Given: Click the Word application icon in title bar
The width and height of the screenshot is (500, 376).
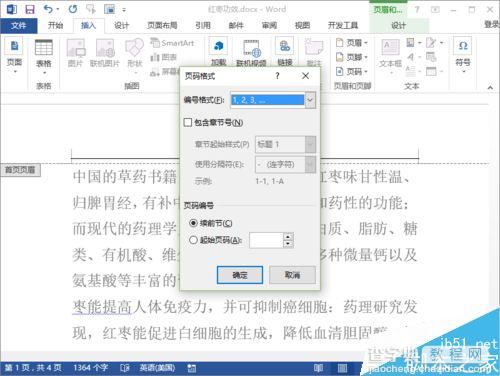Looking at the screenshot, I should (x=12, y=9).
